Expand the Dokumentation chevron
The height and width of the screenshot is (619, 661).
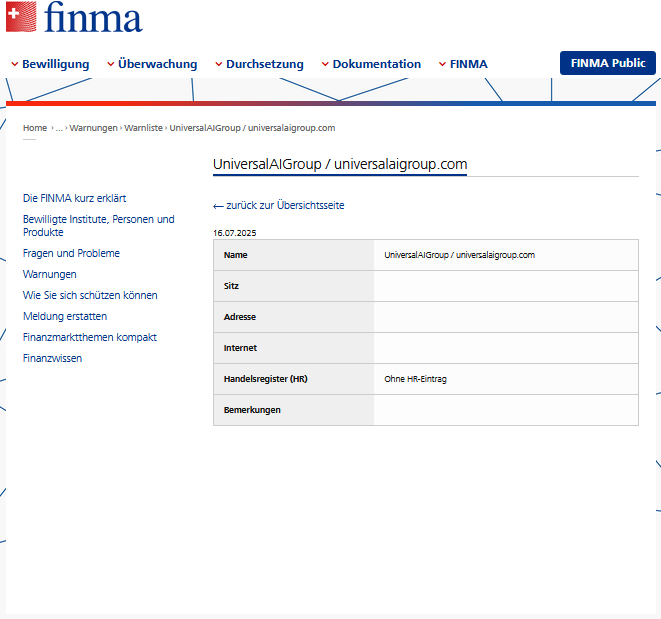point(325,64)
